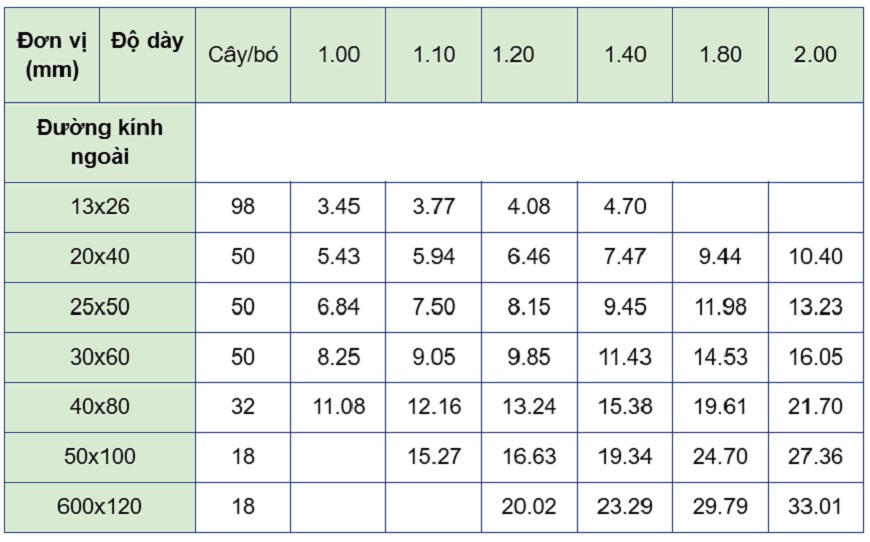Click the cell showing 33.01

[815, 507]
